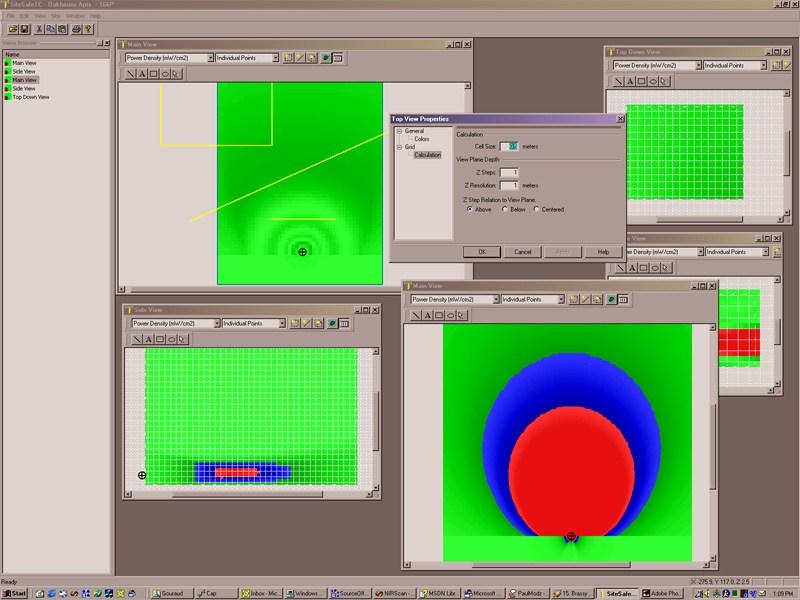800x600 pixels.
Task: Click the Paste icon in main toolbar
Action: pyautogui.click(x=62, y=30)
